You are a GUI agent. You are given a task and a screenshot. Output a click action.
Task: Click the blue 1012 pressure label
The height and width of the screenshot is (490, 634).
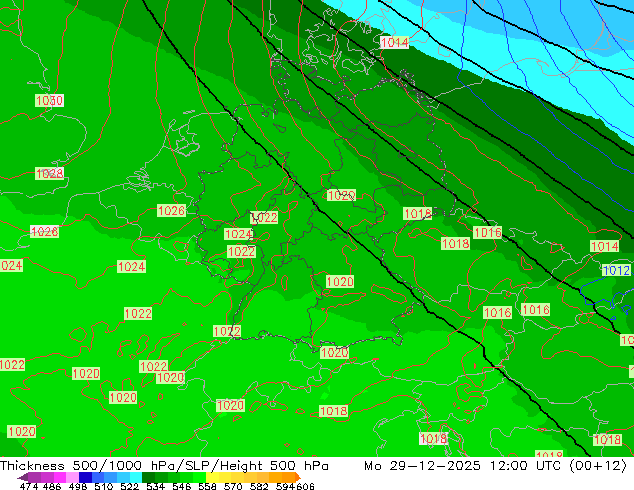click(616, 270)
